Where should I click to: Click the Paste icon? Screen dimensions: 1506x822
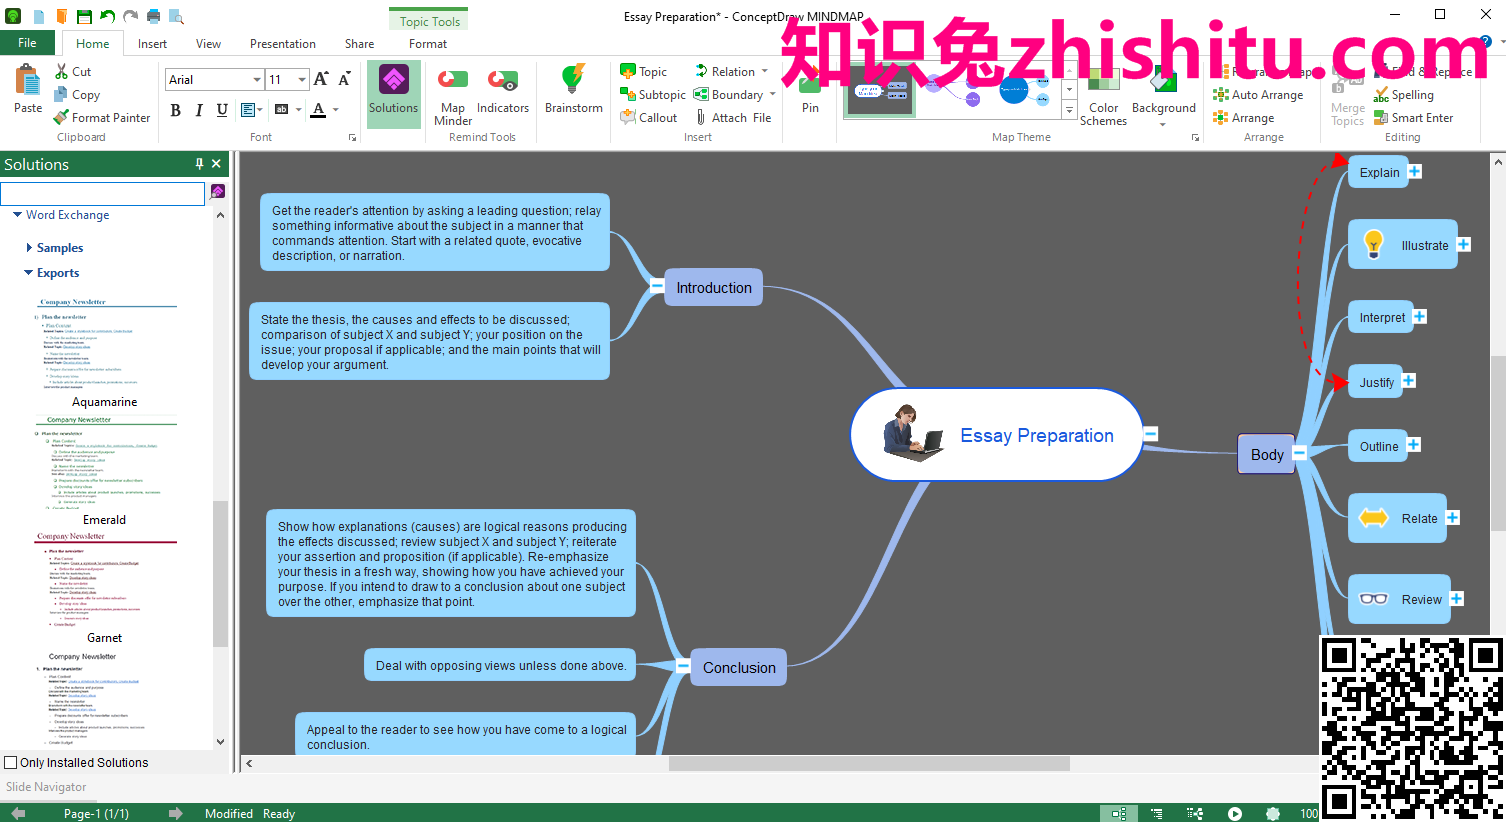click(28, 80)
